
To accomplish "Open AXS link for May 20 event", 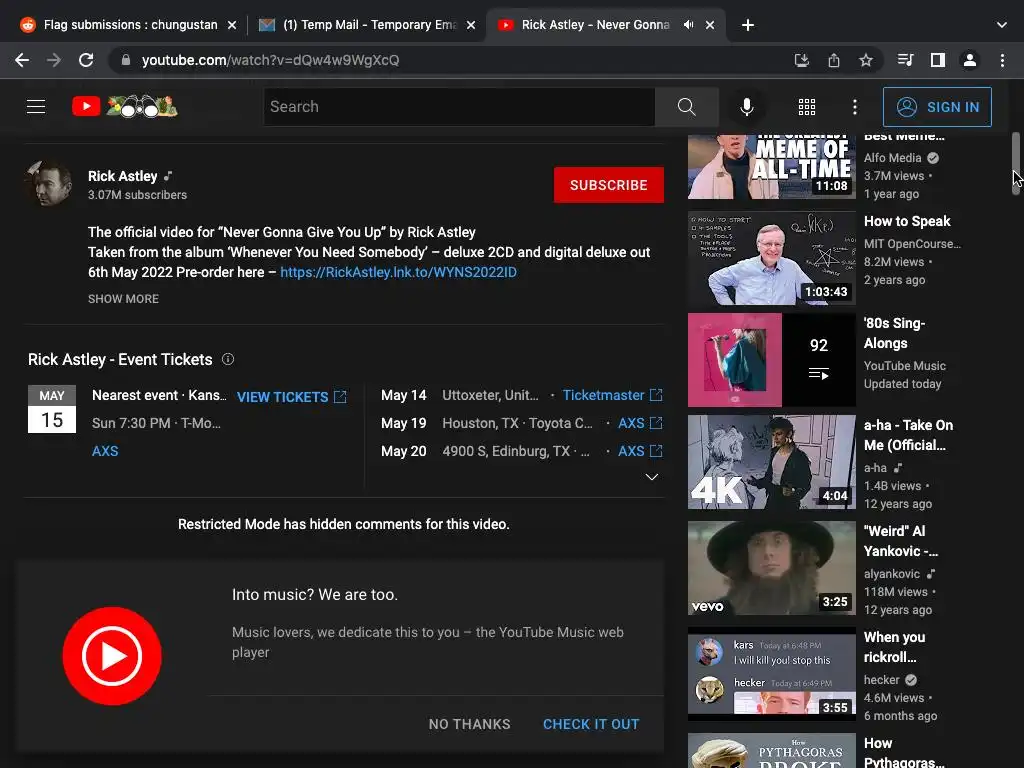I will tap(631, 451).
